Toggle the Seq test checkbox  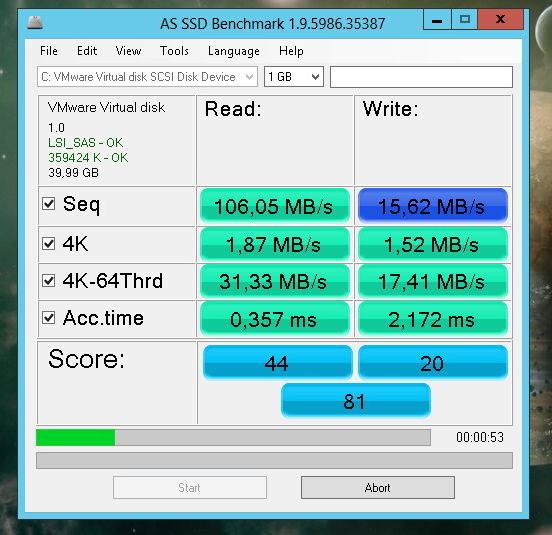coord(49,203)
